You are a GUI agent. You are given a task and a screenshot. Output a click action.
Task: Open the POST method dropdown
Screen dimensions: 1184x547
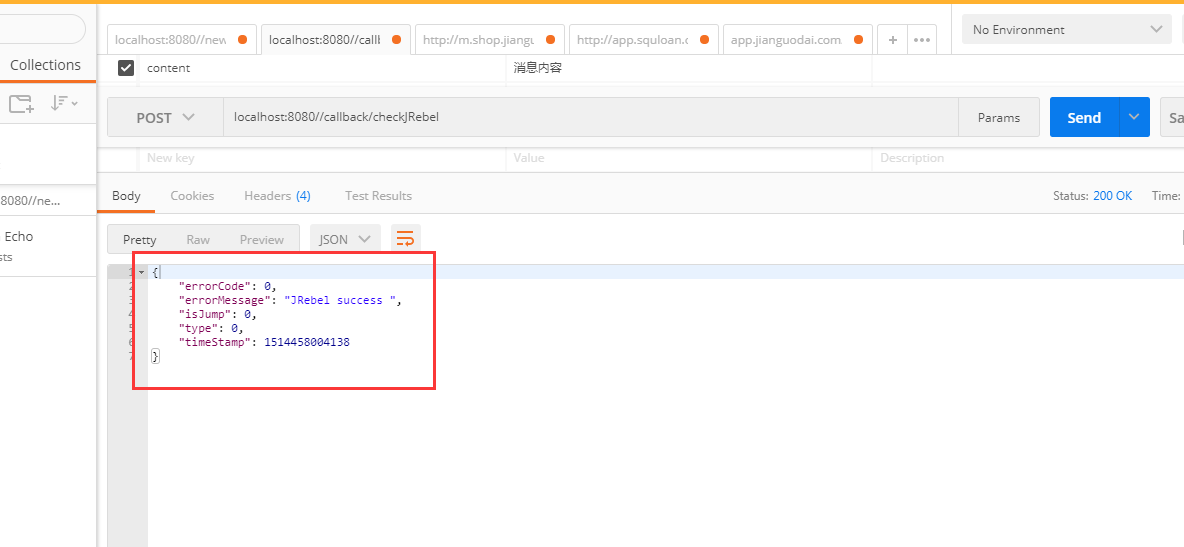(165, 117)
